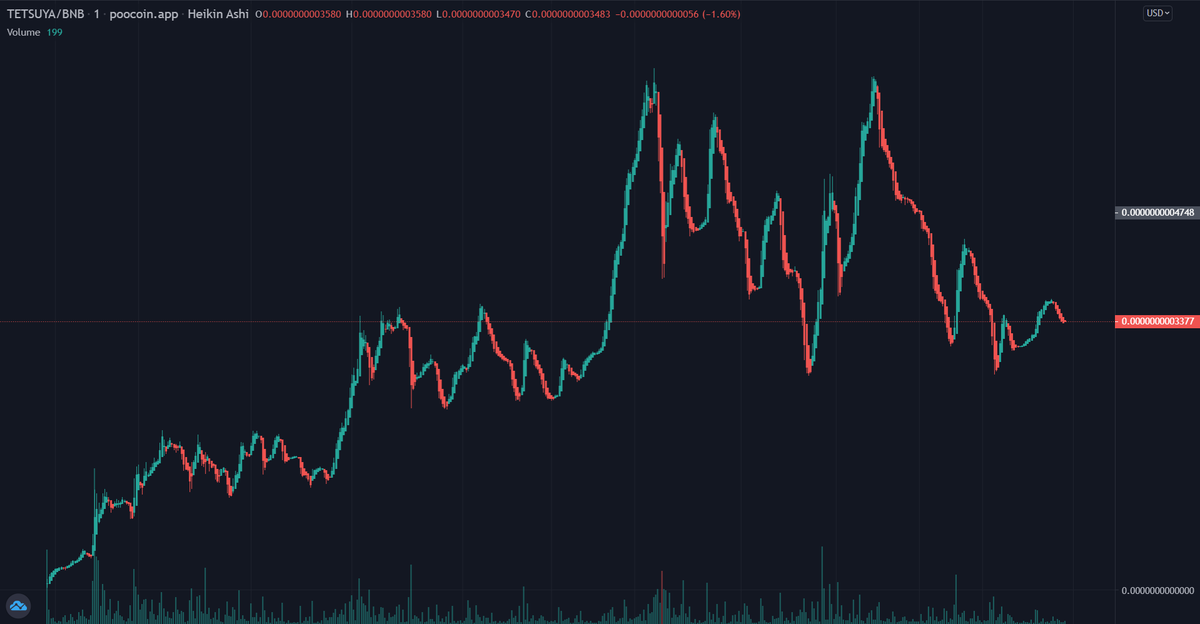
Task: Click the gray price label 0.0000000004748
Action: point(1157,213)
